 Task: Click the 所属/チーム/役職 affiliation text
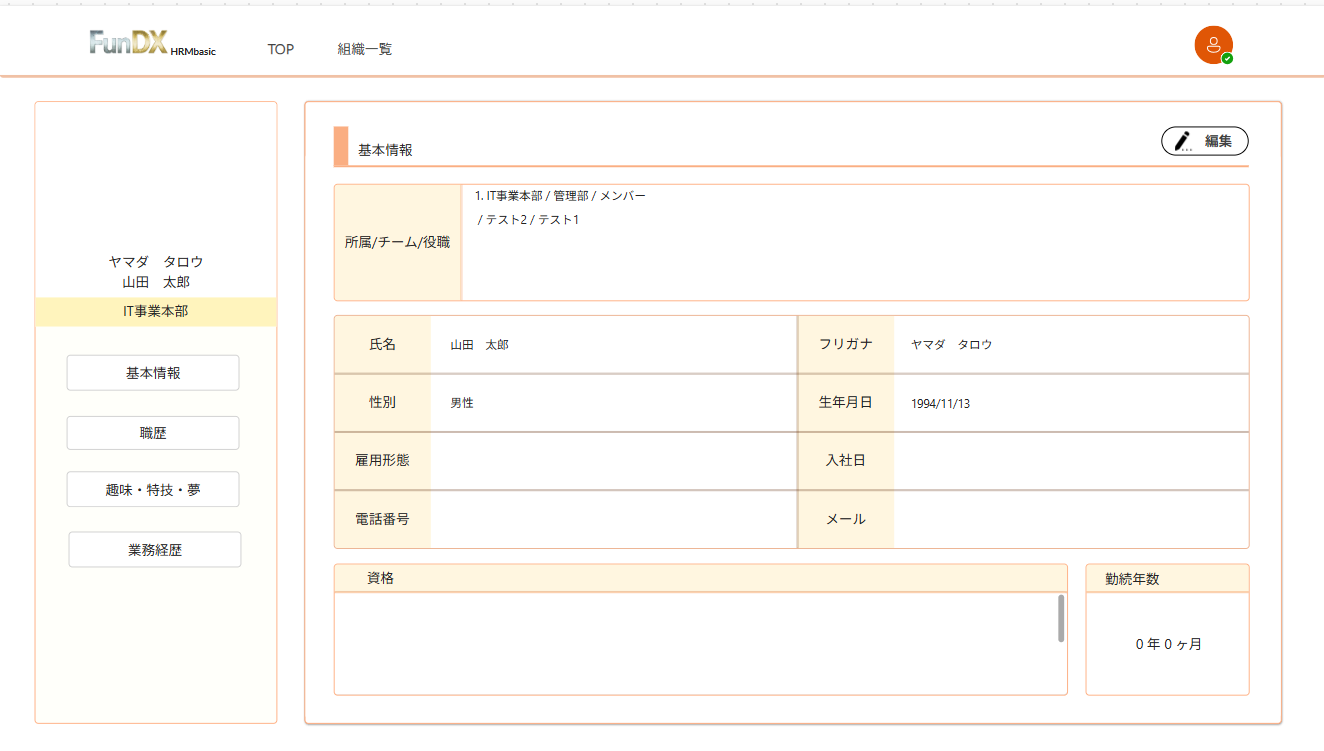click(x=560, y=197)
